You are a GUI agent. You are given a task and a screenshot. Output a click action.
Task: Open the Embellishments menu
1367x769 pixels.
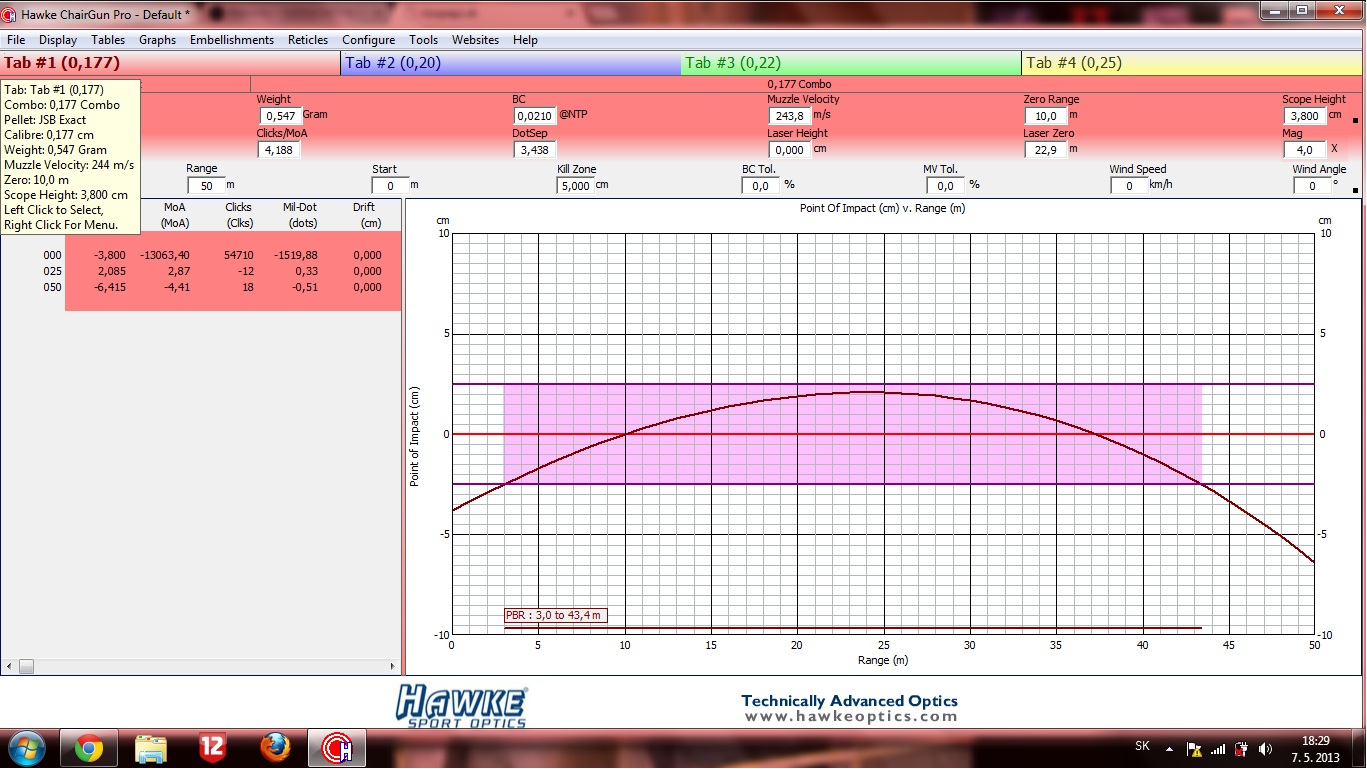click(232, 40)
